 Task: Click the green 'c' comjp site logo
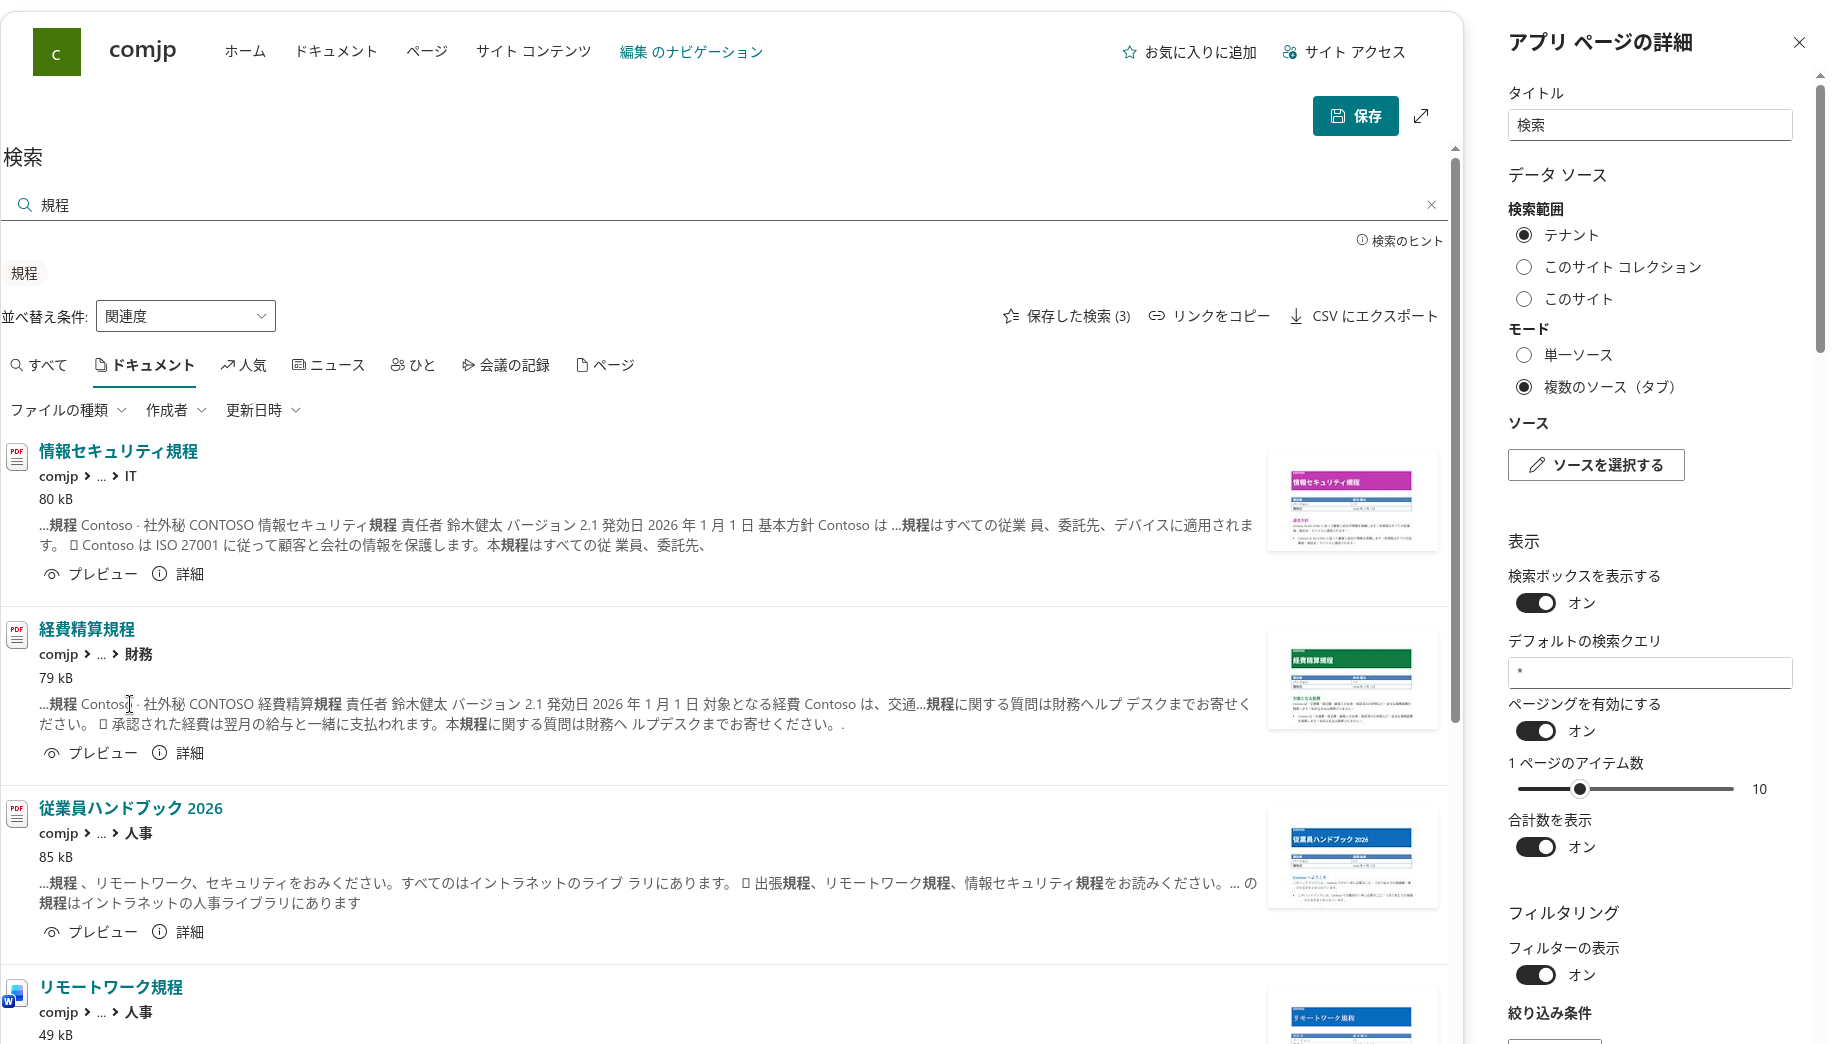pos(57,52)
